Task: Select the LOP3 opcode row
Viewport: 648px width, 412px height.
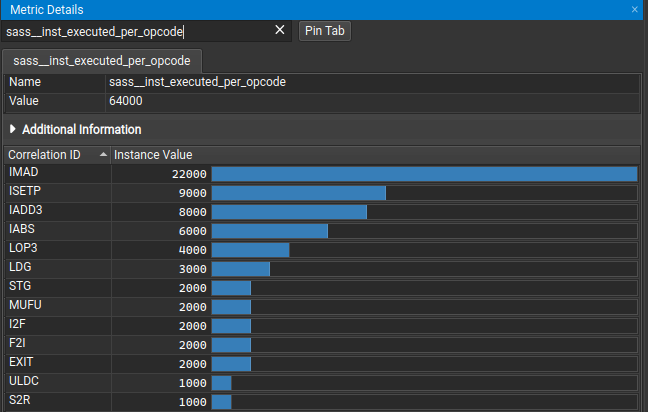Action: click(x=322, y=250)
